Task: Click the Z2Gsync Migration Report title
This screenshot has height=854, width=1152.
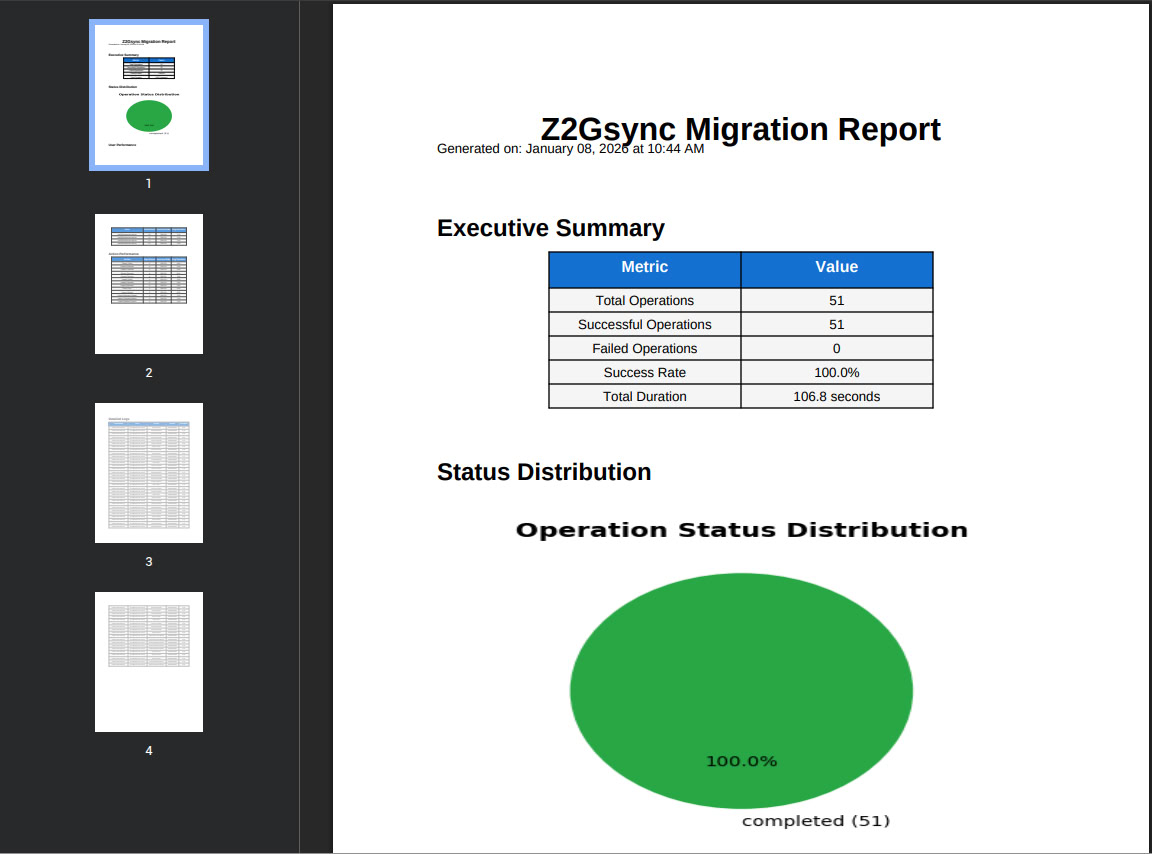Action: 740,130
